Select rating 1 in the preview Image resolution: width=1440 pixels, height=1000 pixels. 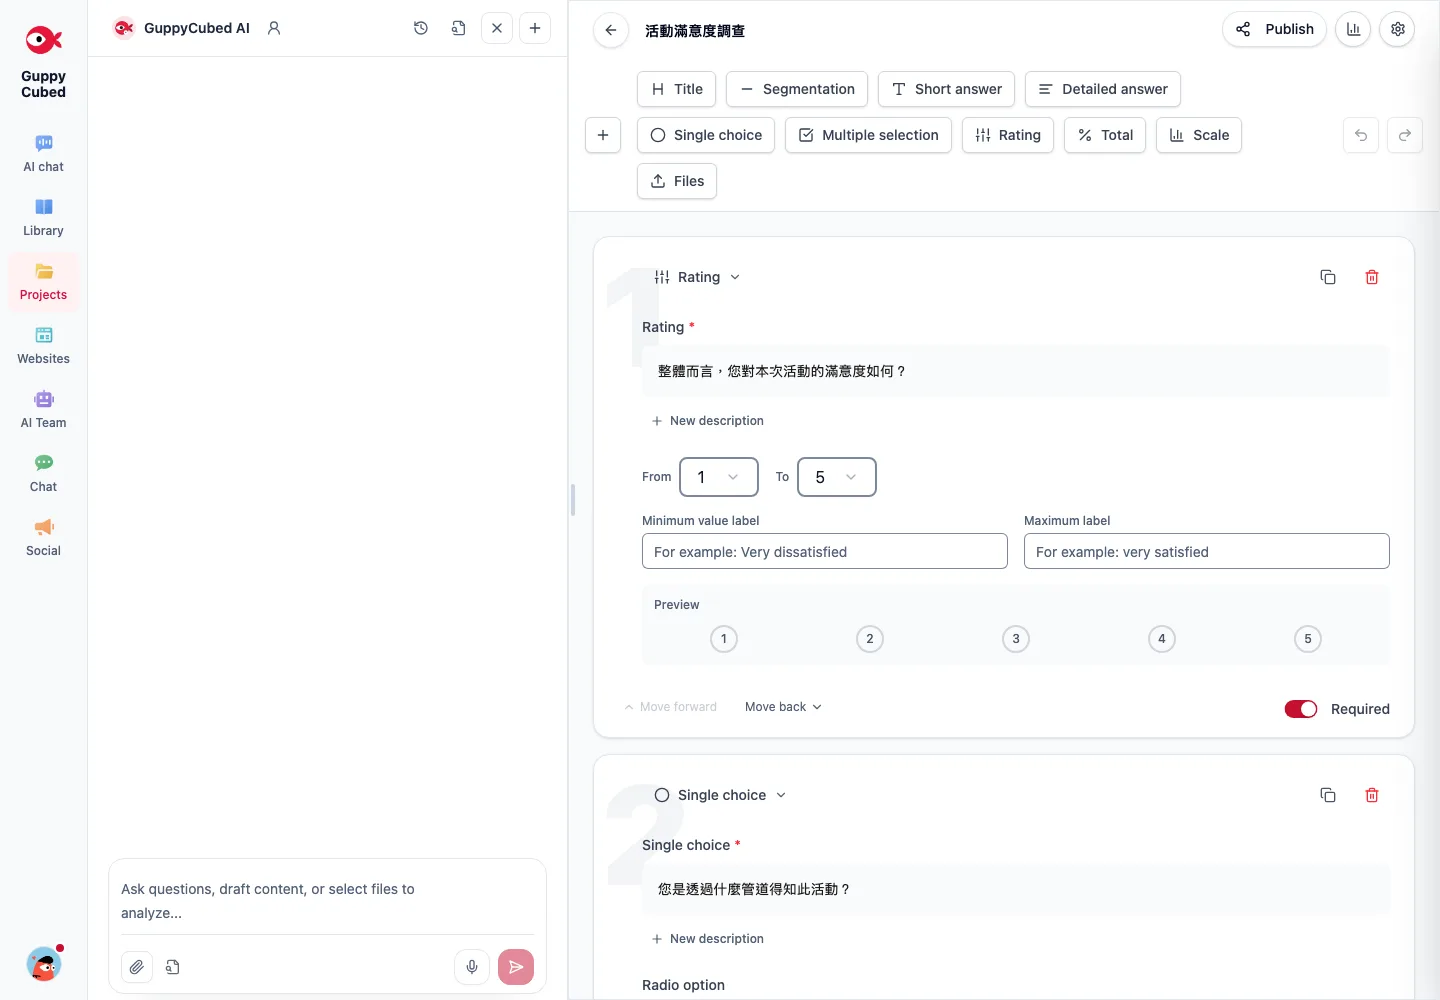[x=724, y=639]
